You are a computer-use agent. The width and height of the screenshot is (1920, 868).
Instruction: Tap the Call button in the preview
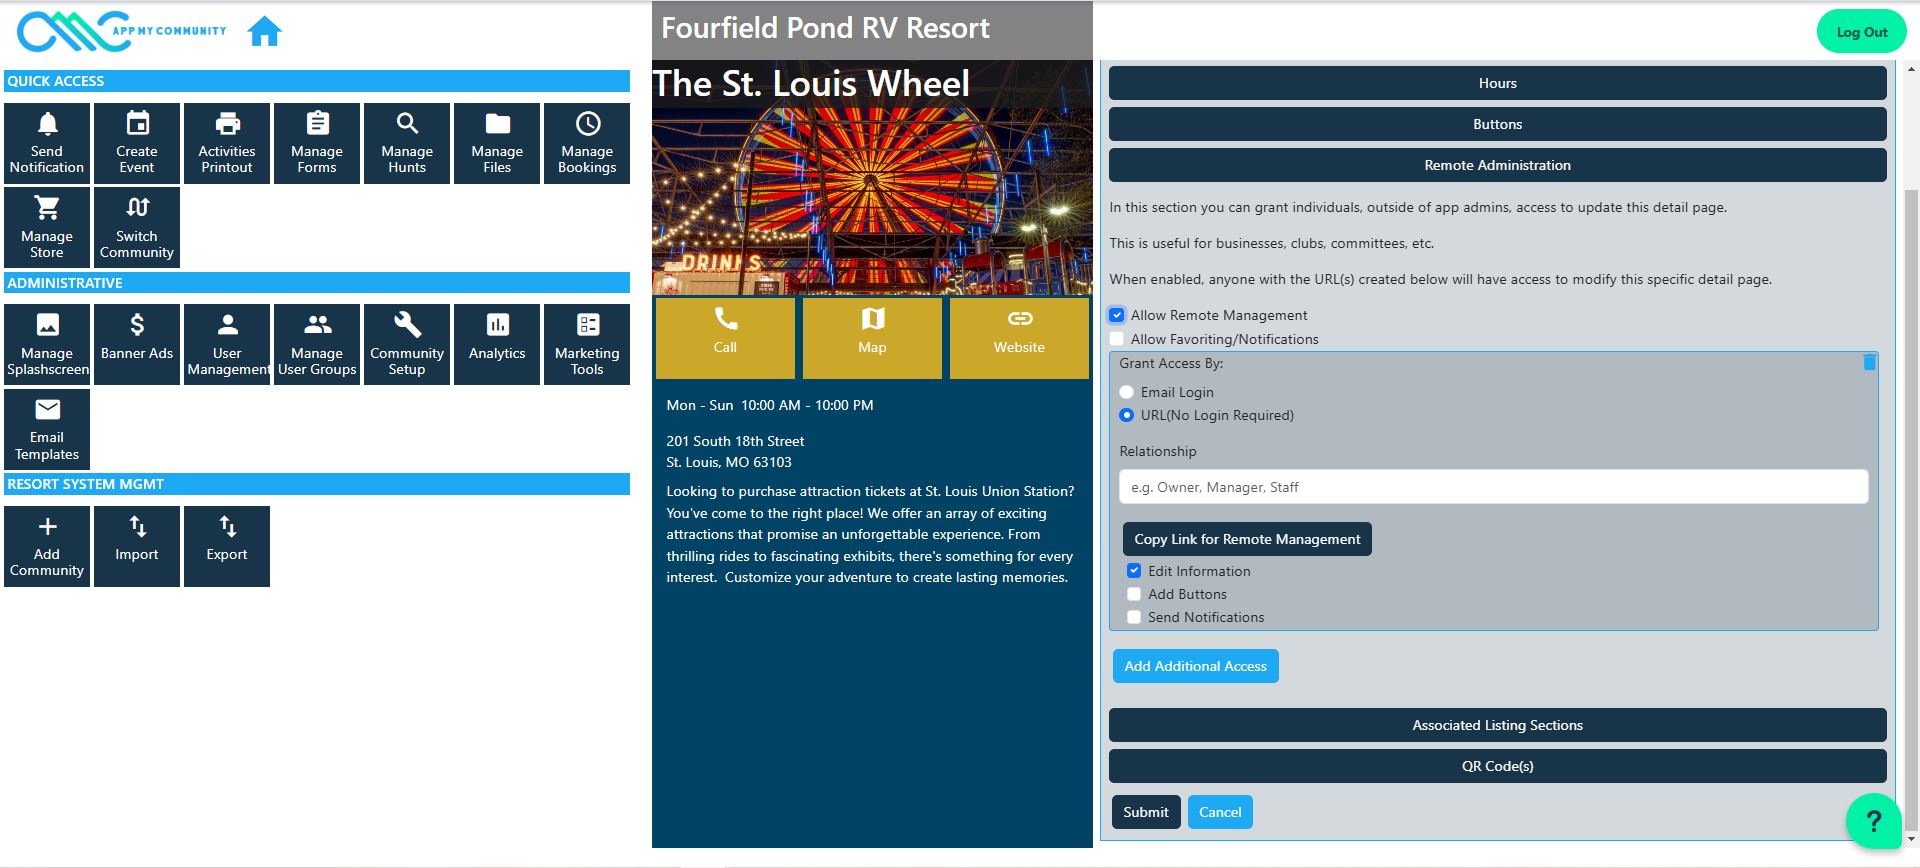(x=725, y=337)
